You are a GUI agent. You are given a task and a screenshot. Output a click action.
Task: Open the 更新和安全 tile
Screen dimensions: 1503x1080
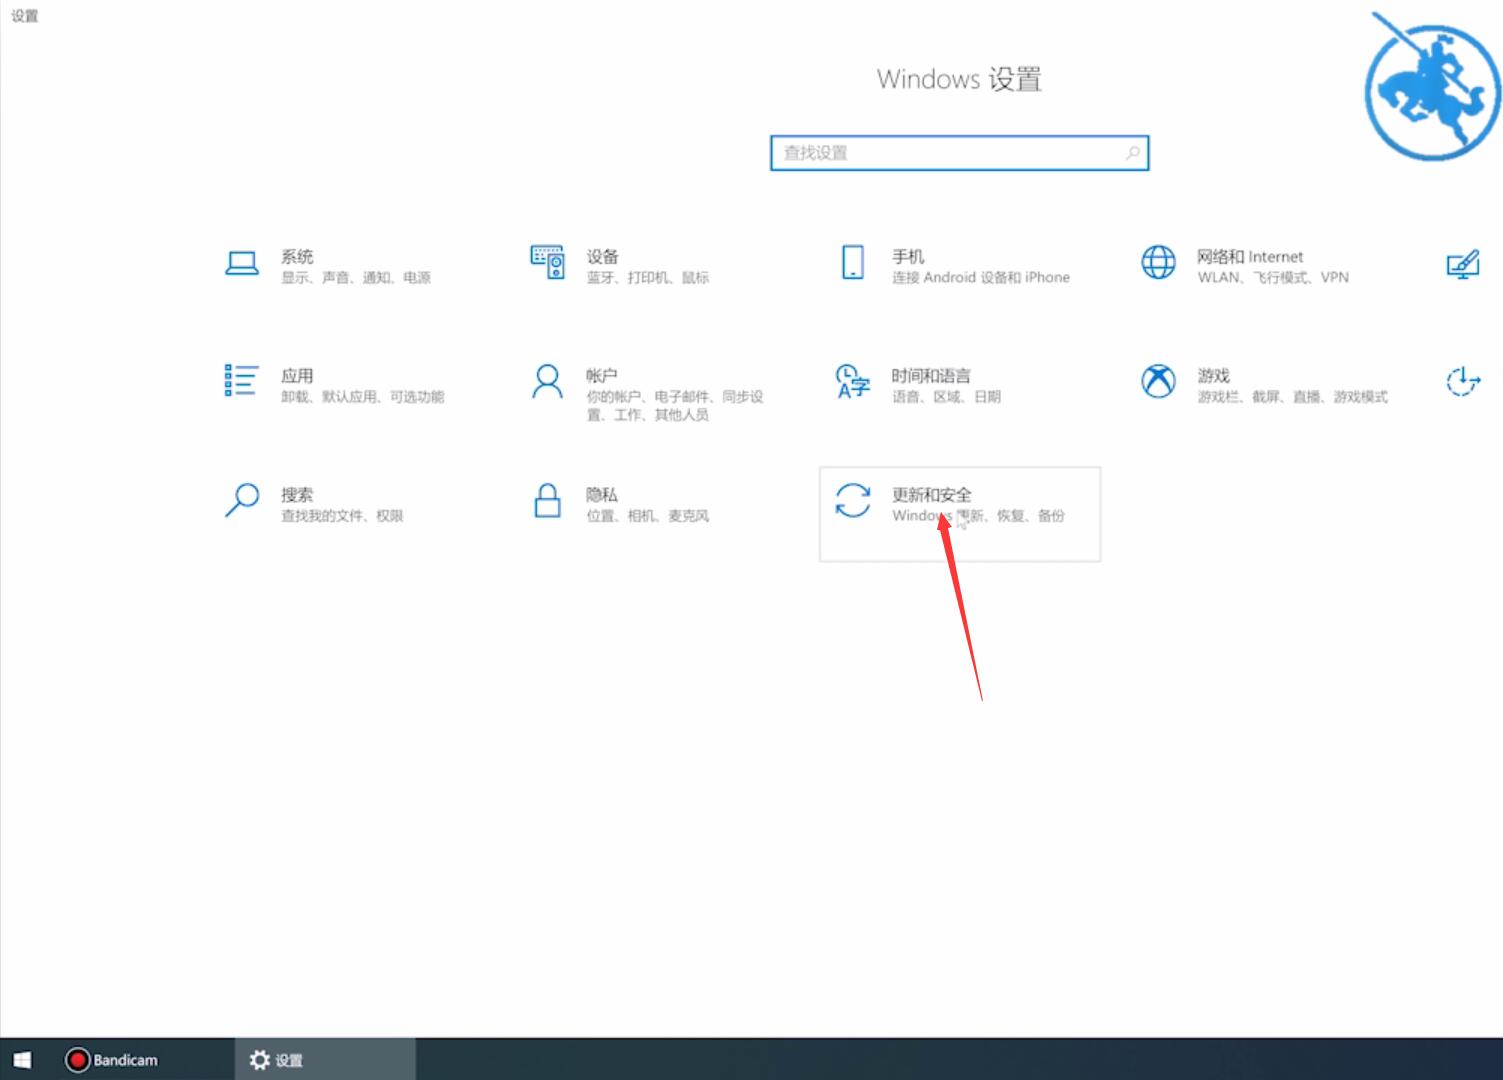click(960, 514)
